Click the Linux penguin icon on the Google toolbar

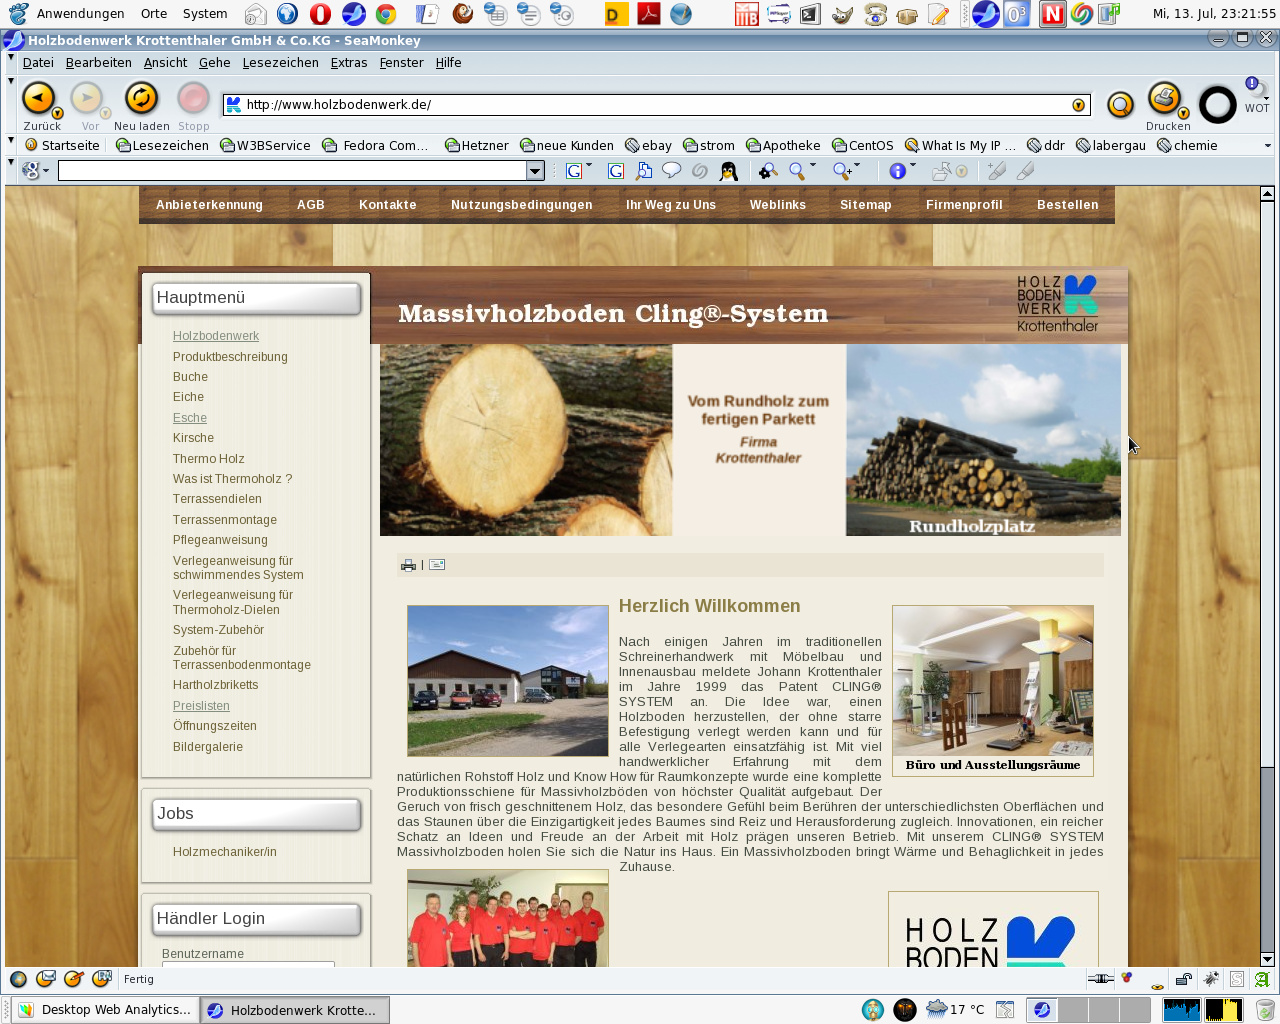coord(729,171)
